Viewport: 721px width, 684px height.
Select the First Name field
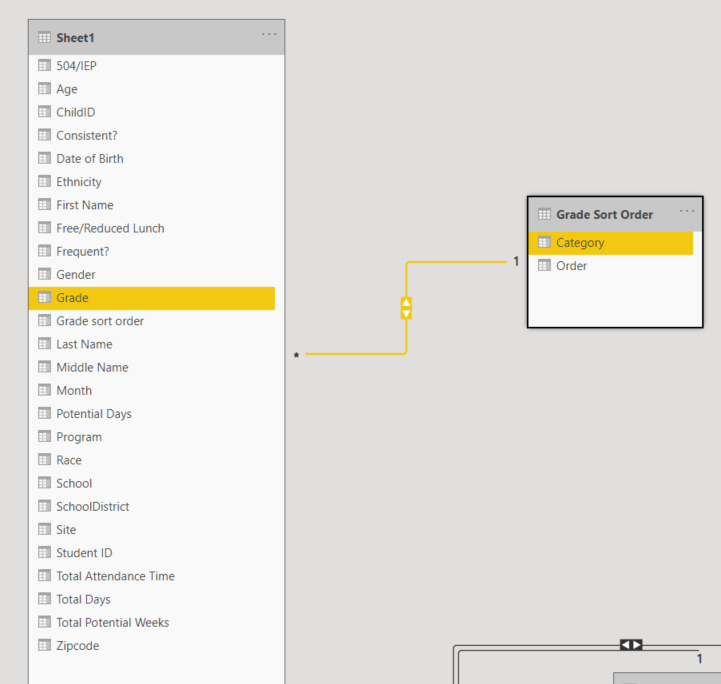coord(152,205)
